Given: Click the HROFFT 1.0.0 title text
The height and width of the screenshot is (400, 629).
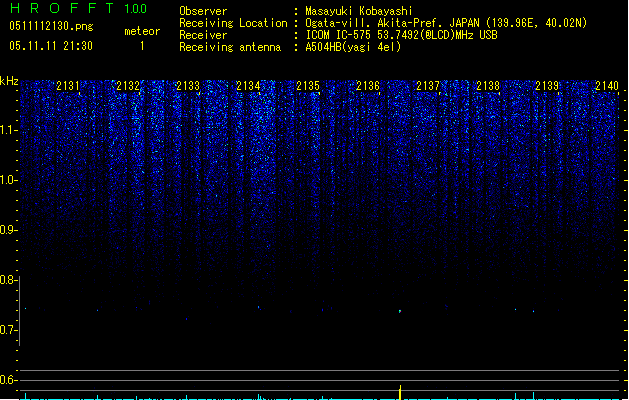Looking at the screenshot, I should pos(78,8).
